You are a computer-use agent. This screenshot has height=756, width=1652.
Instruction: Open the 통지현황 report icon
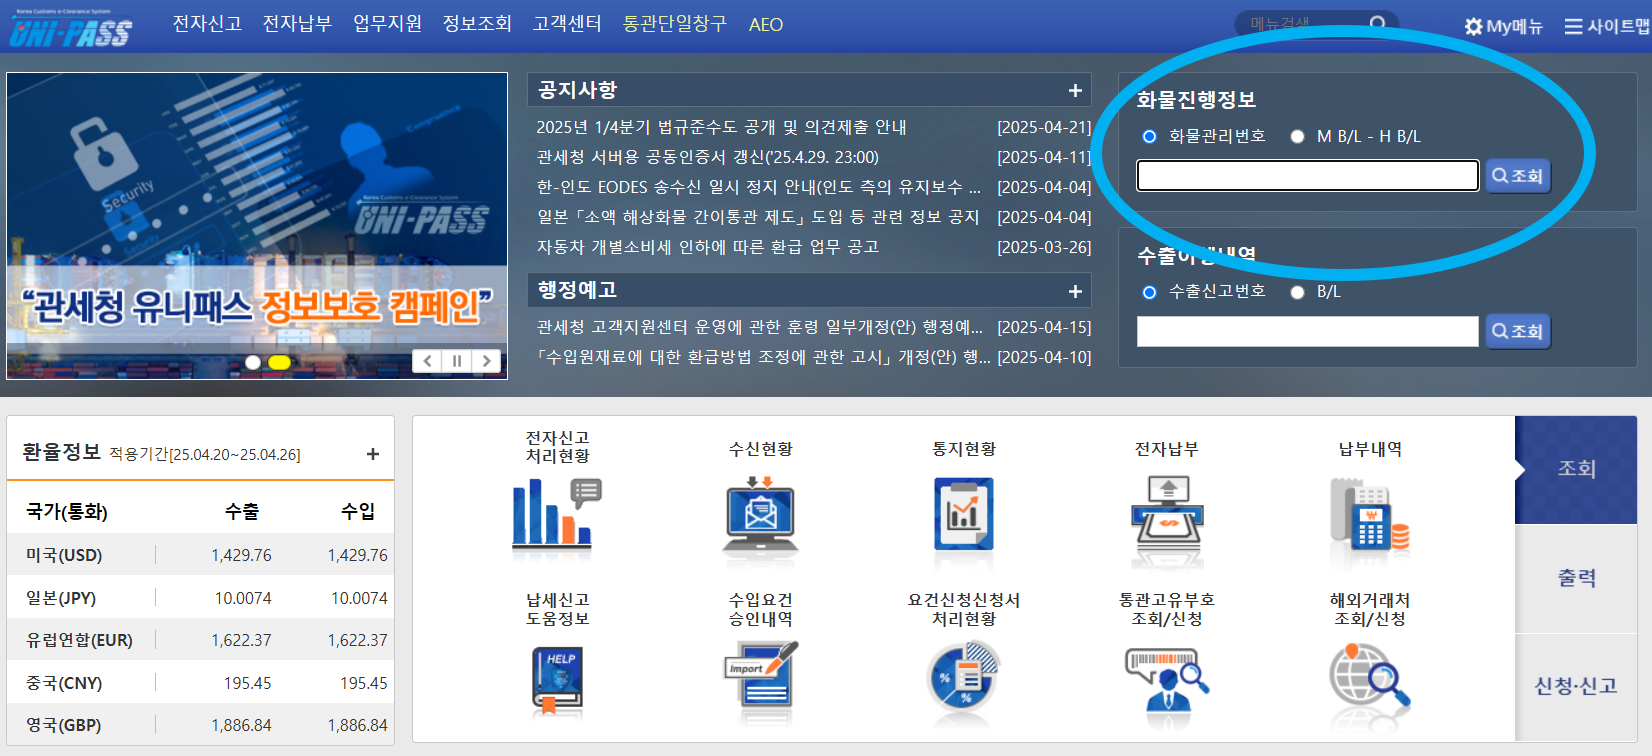point(963,512)
